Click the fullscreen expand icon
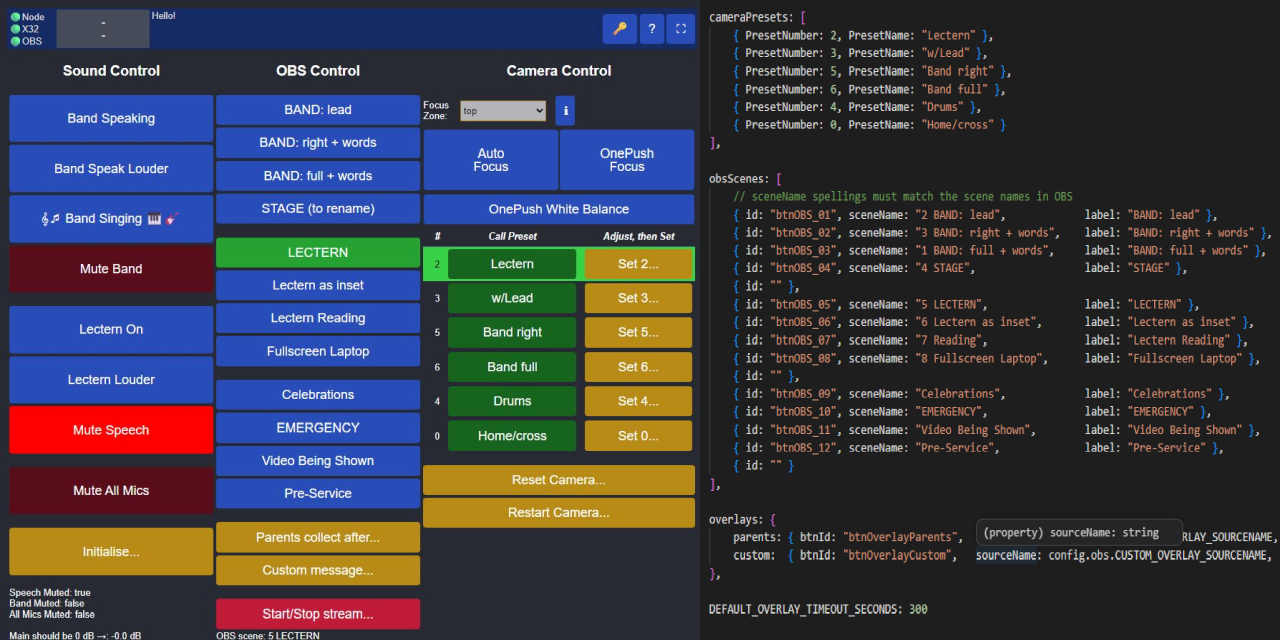Image resolution: width=1280 pixels, height=640 pixels. [x=681, y=29]
